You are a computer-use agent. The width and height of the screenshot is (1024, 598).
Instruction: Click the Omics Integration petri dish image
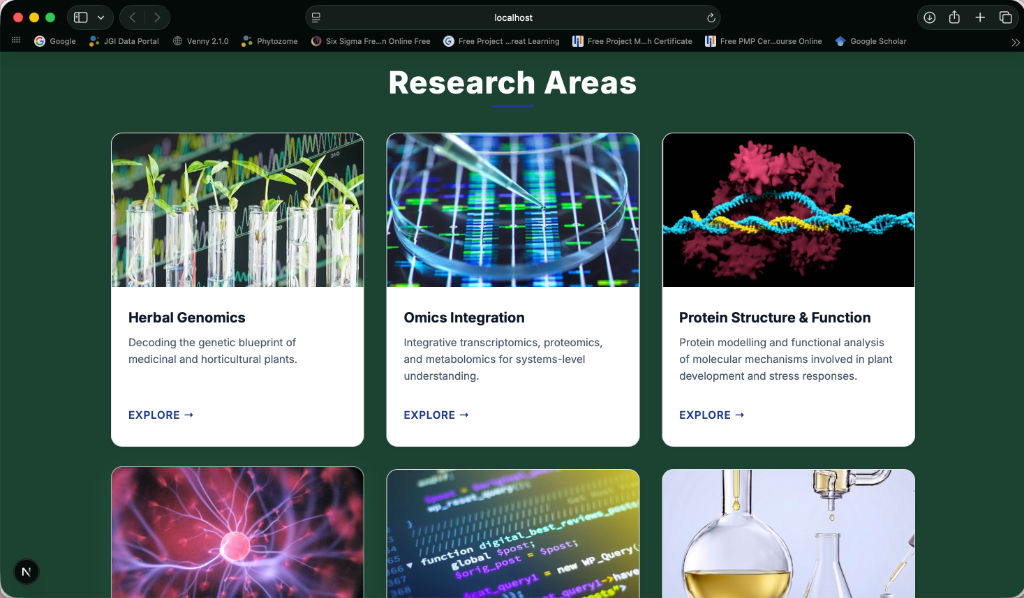click(513, 210)
